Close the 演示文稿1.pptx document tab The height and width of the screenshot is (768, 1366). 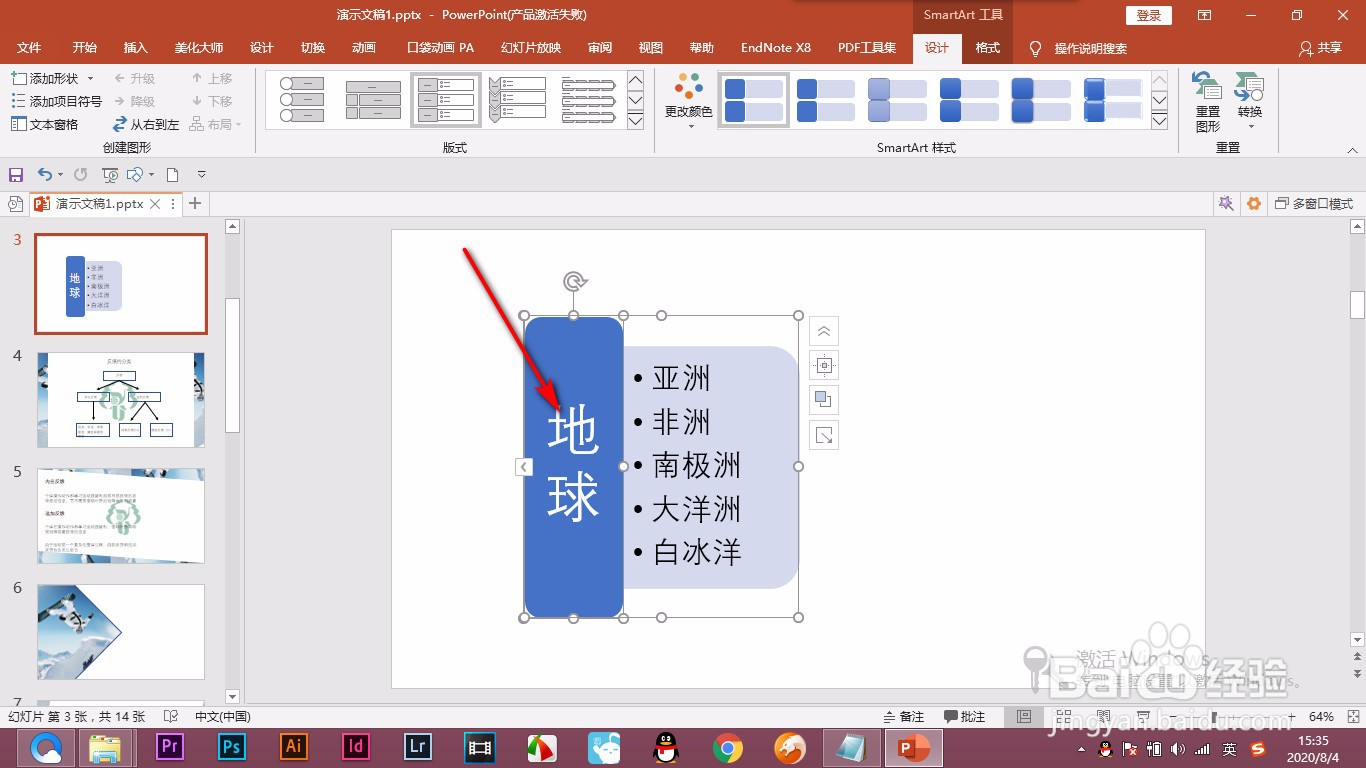pyautogui.click(x=154, y=204)
